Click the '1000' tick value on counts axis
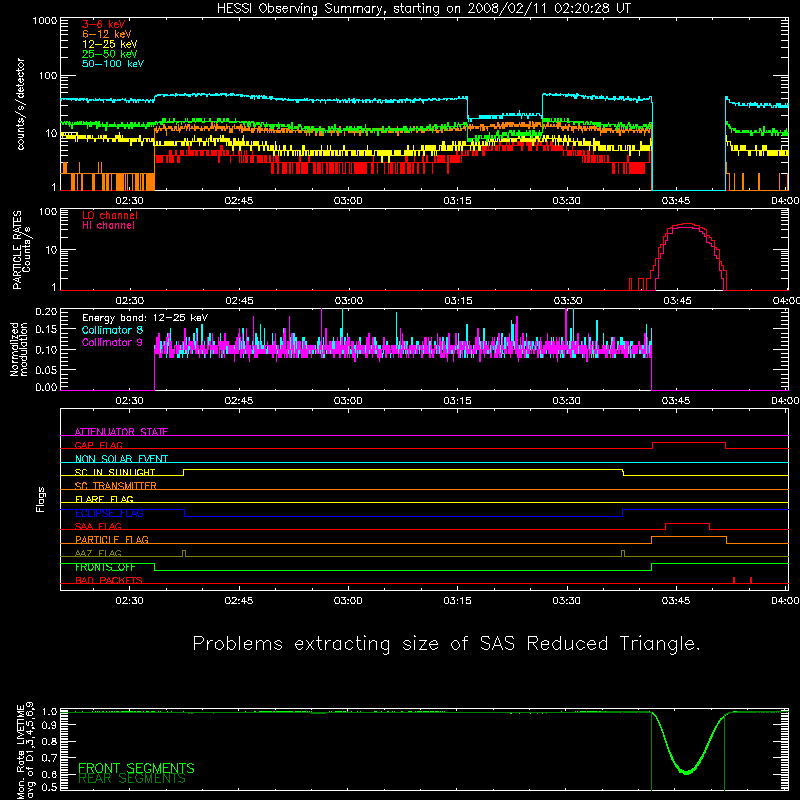Viewport: 800px width, 800px height. coord(45,21)
